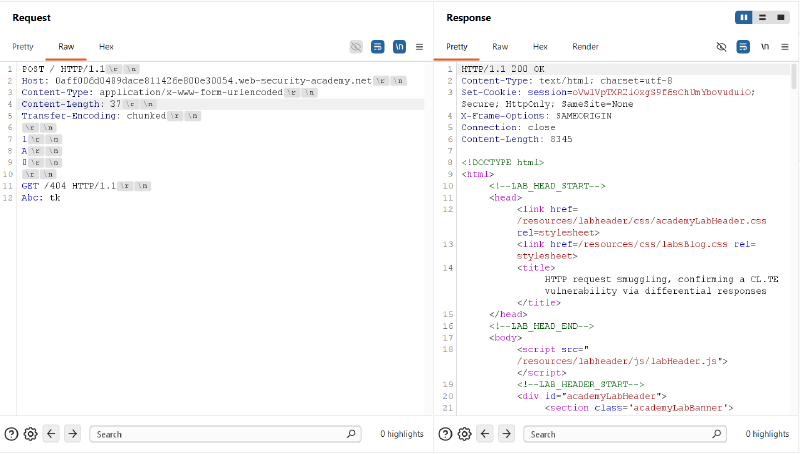Open help icon under Request panel
The height and width of the screenshot is (454, 800).
[11, 434]
